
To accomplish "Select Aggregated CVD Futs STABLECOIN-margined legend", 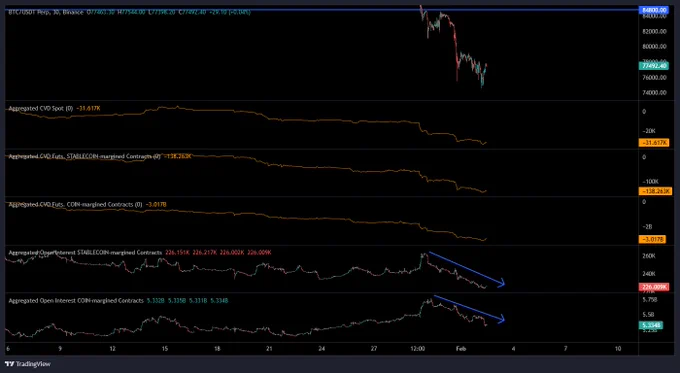I will (85, 156).
